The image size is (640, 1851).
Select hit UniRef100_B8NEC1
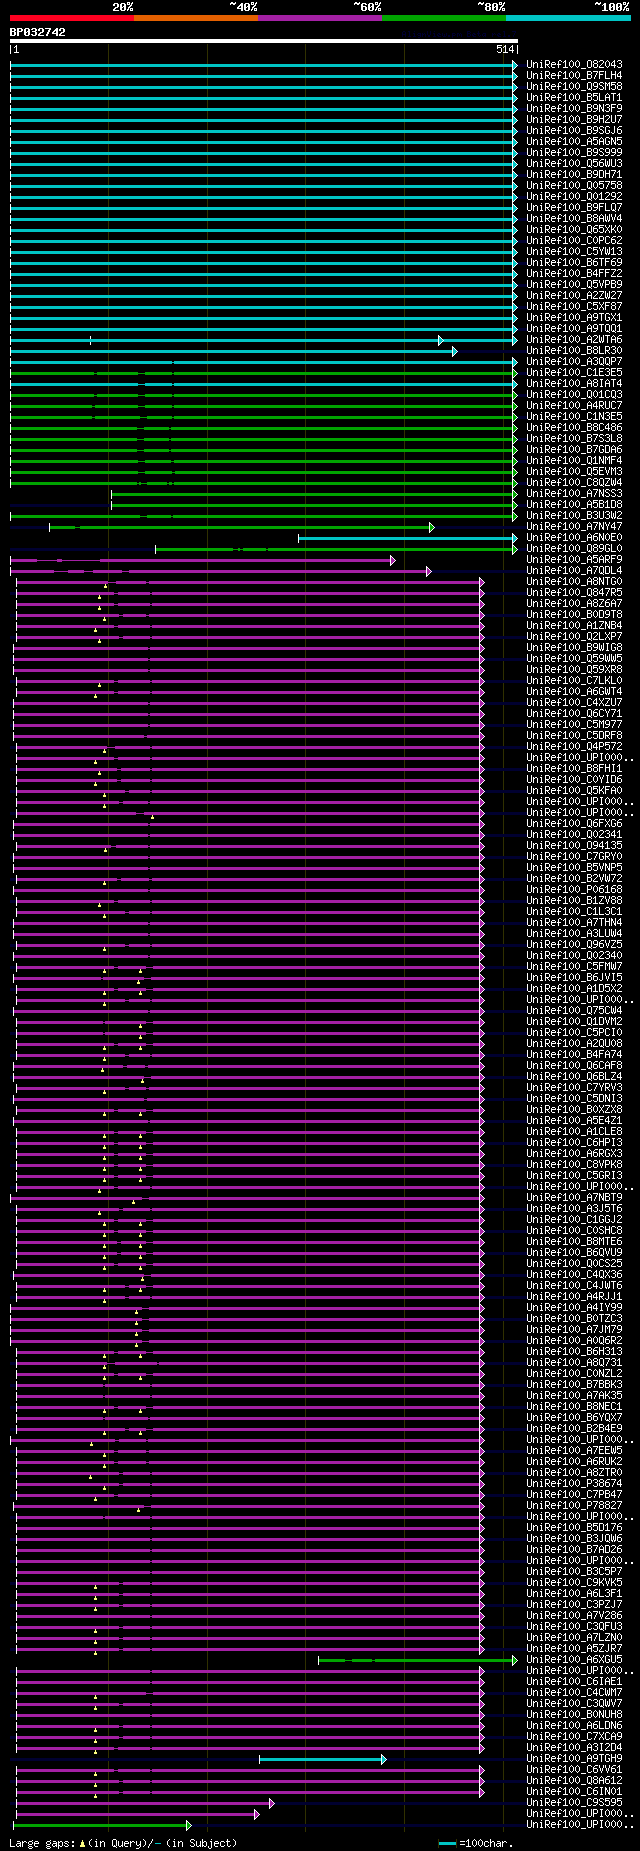(x=574, y=1406)
